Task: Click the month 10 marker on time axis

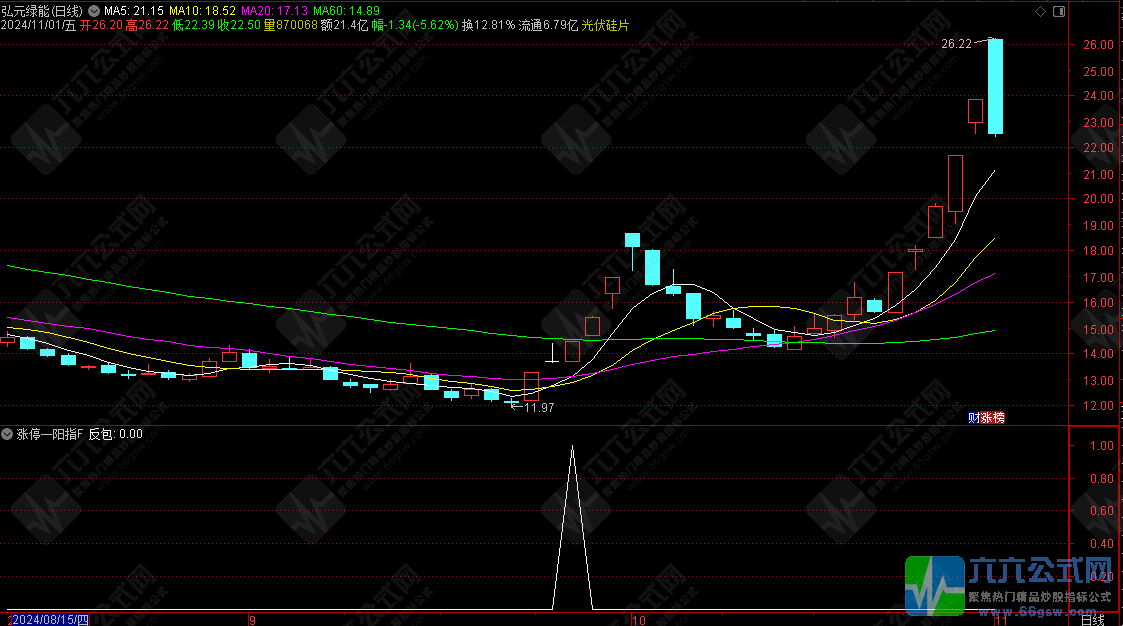Action: point(639,620)
